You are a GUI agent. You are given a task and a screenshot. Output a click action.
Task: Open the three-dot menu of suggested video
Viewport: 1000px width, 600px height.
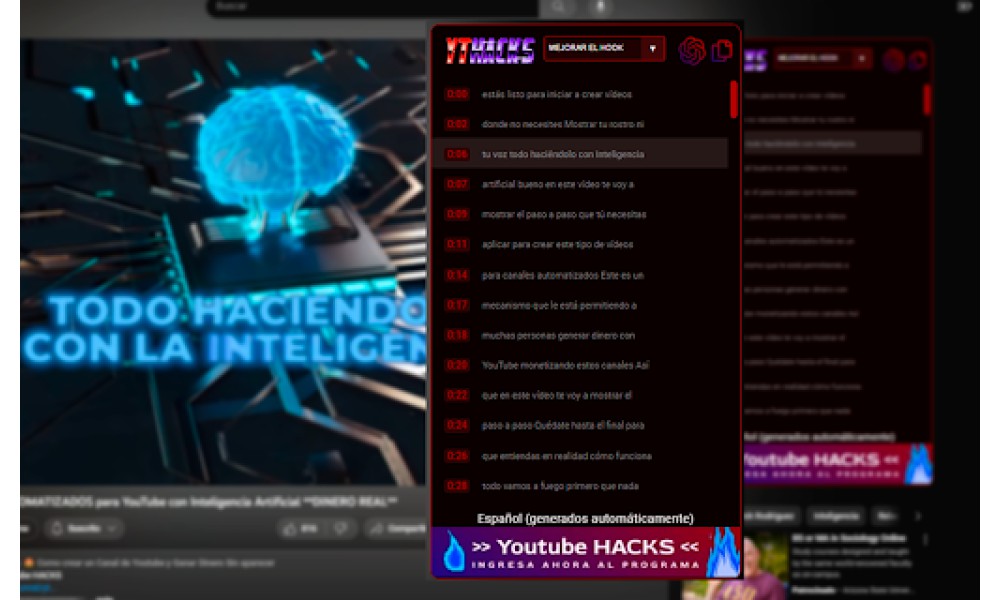pyautogui.click(x=925, y=541)
